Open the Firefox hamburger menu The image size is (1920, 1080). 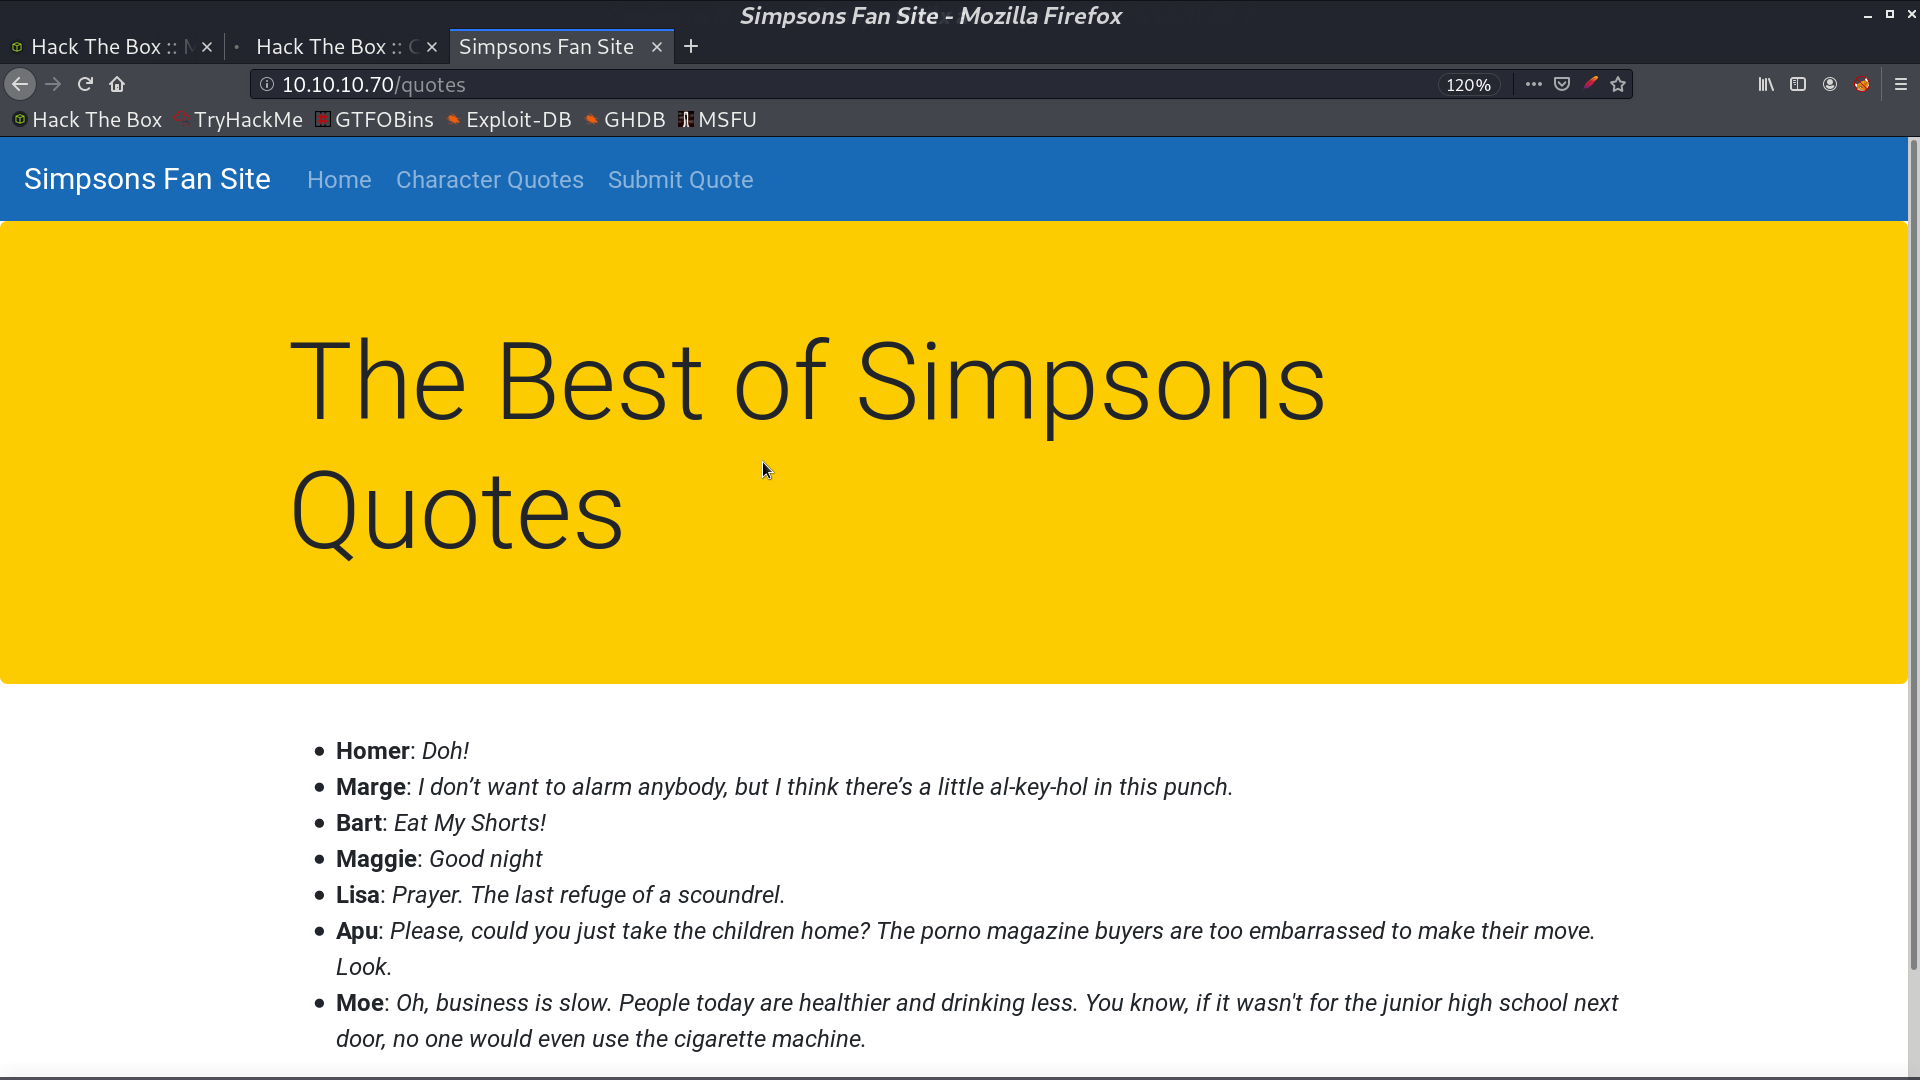tap(1901, 85)
